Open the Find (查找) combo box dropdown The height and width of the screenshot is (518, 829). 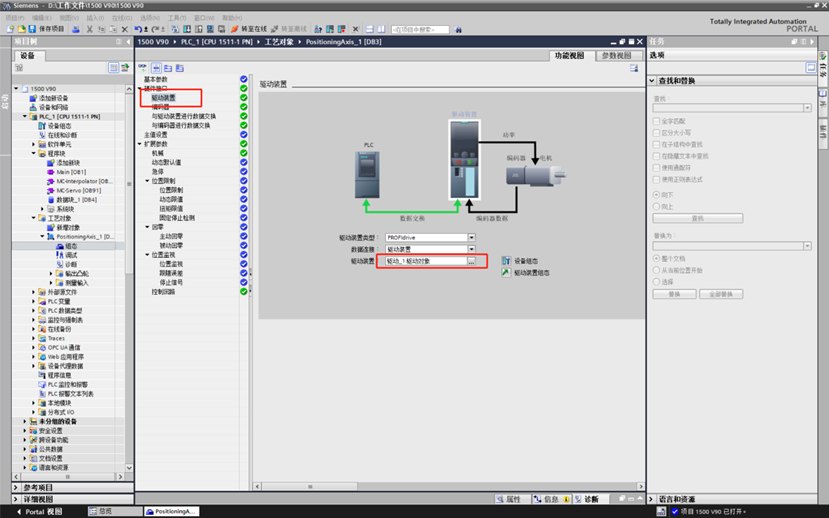pos(807,108)
